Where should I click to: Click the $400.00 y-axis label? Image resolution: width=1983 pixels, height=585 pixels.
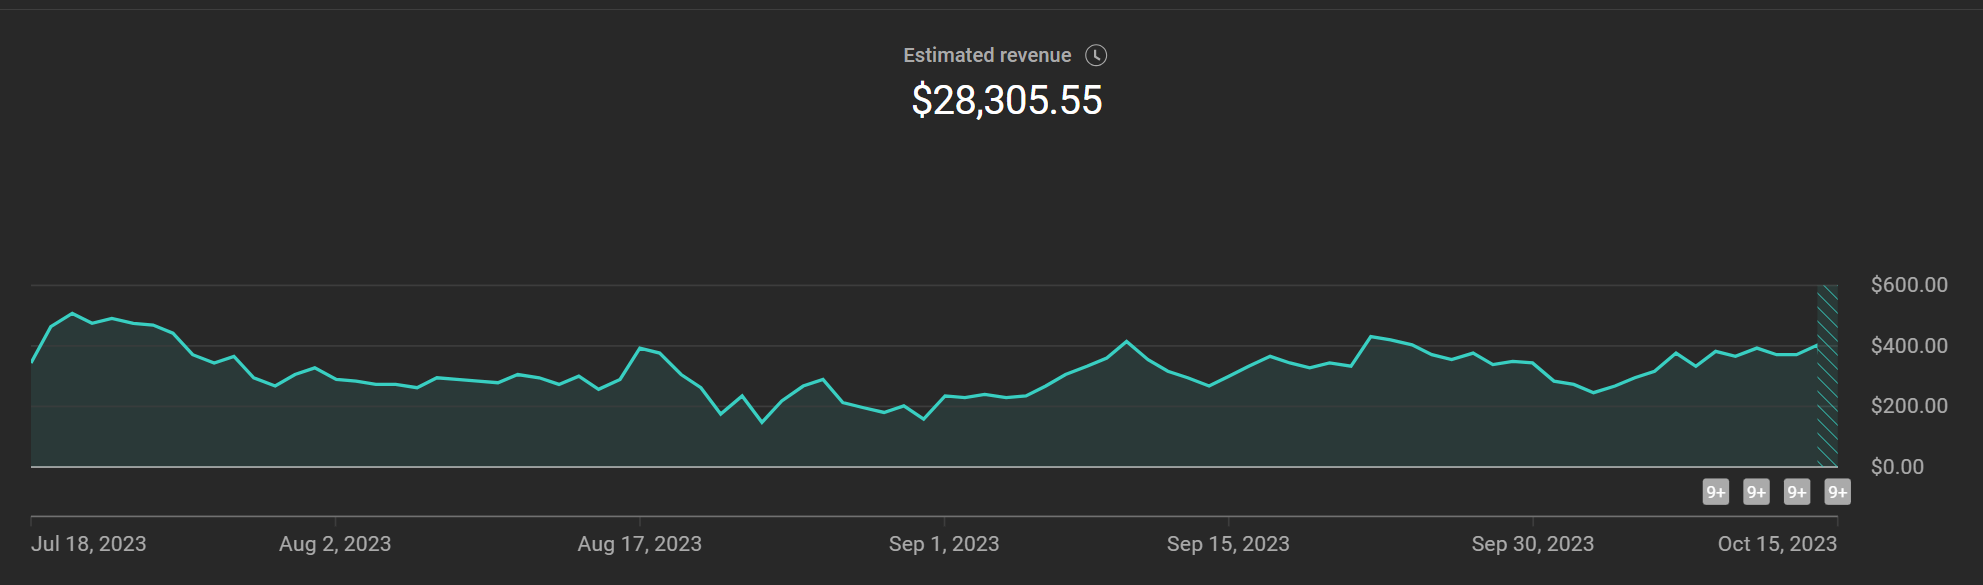tap(1909, 346)
